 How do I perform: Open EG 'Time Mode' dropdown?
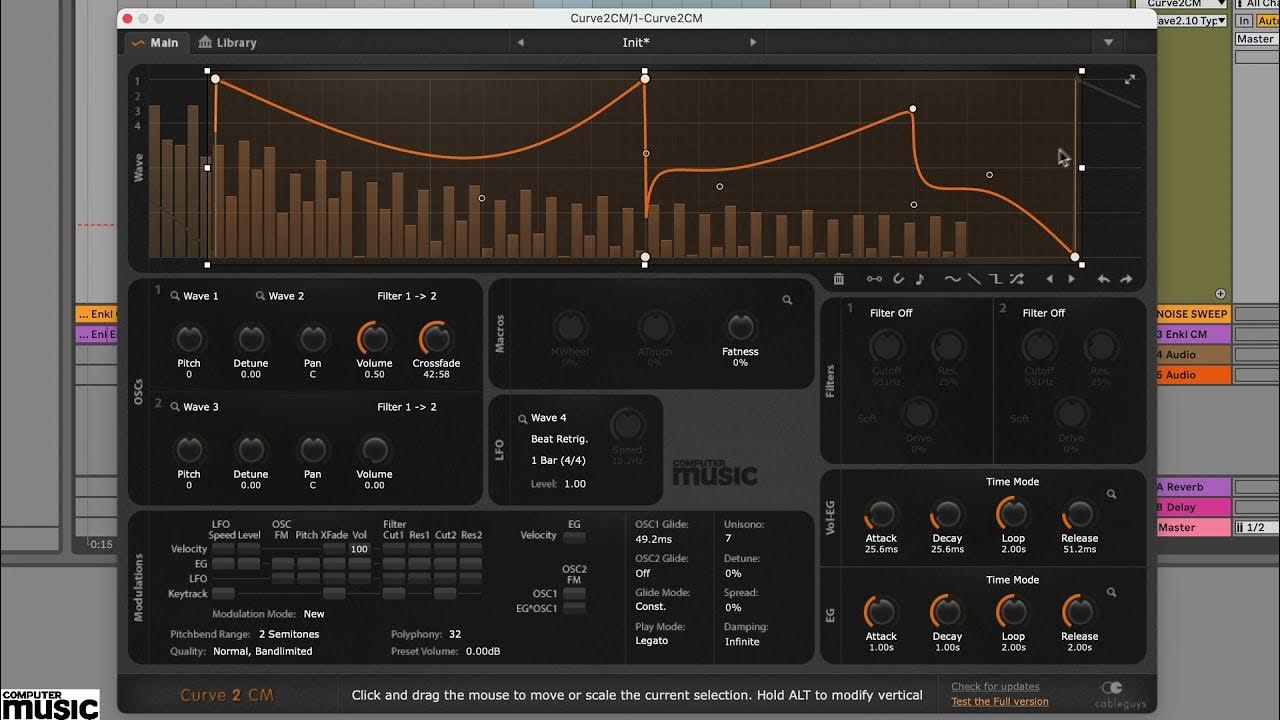coord(1013,580)
